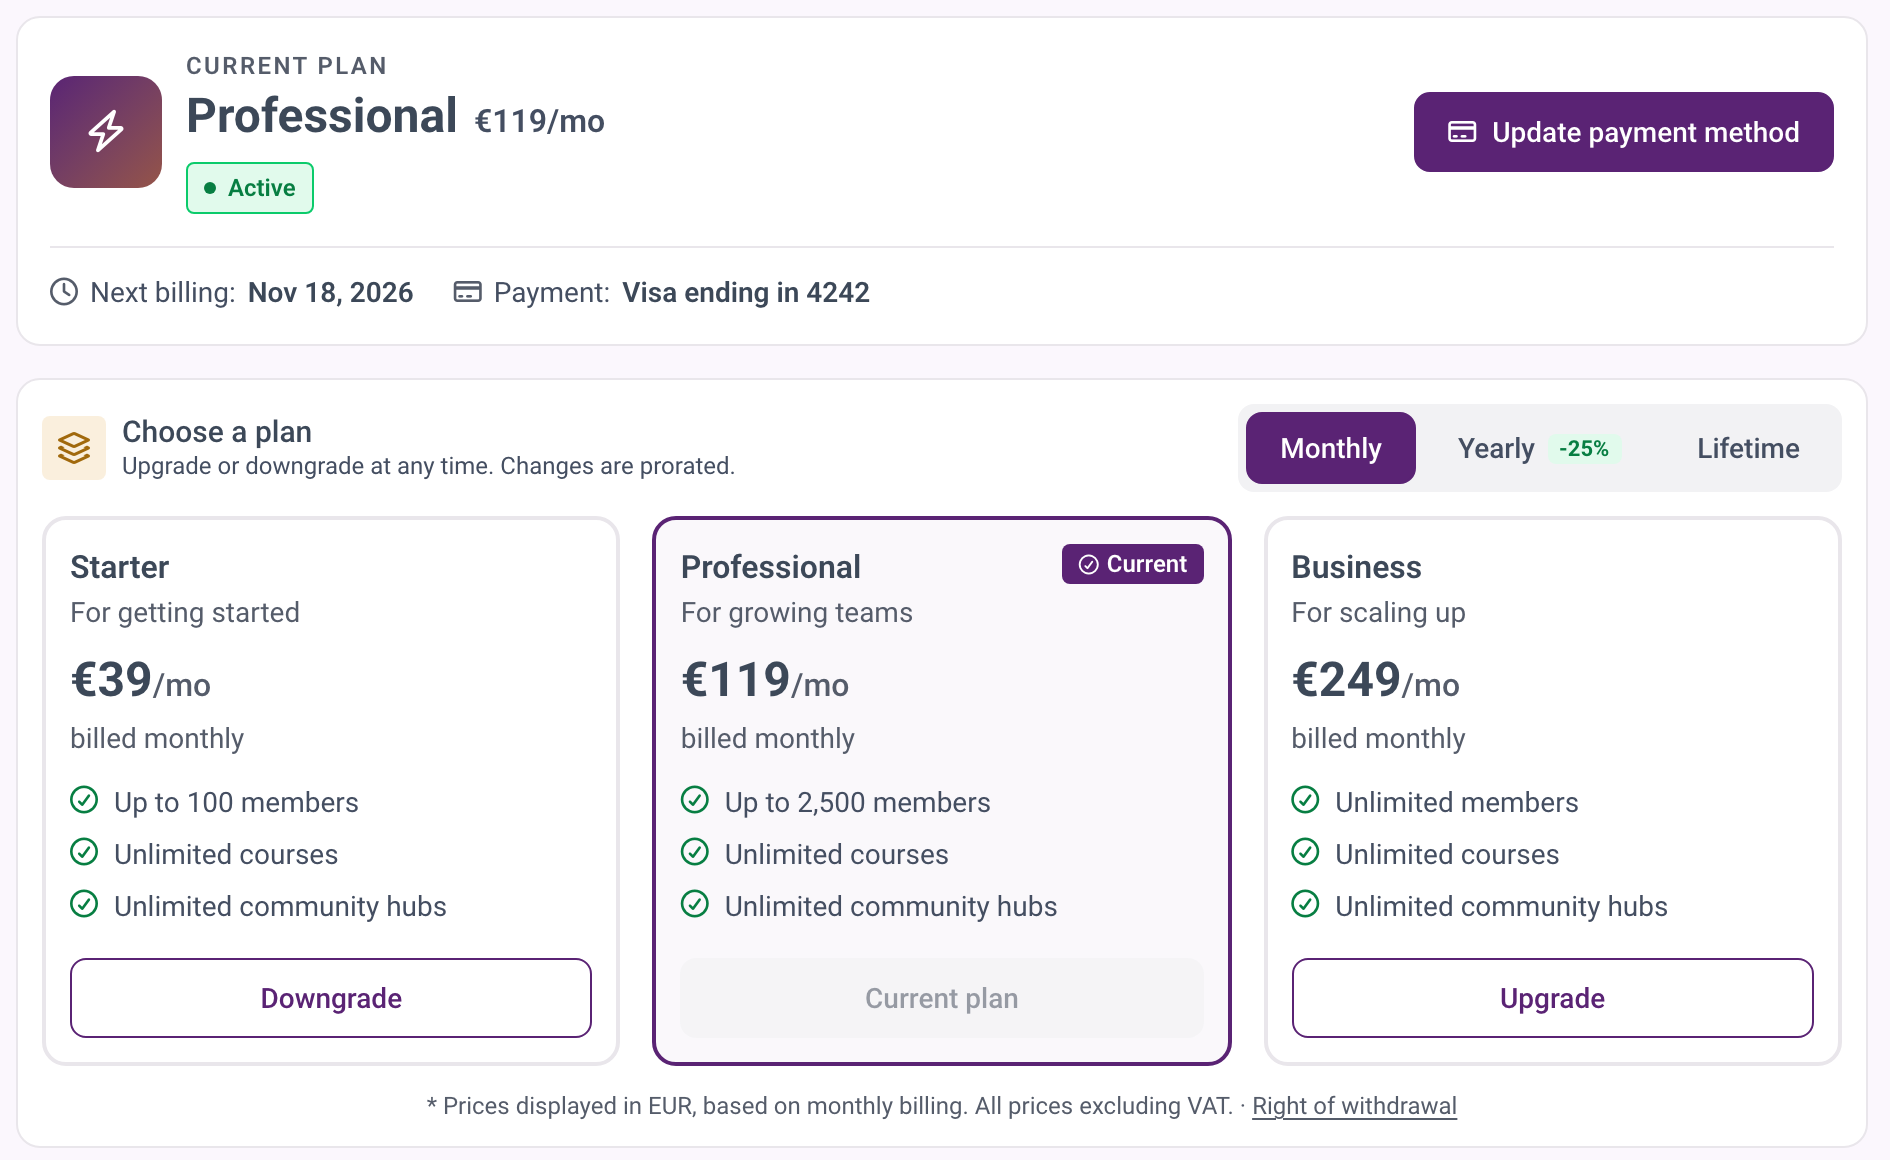Switch billing period to Monthly
The width and height of the screenshot is (1890, 1160).
pos(1331,448)
